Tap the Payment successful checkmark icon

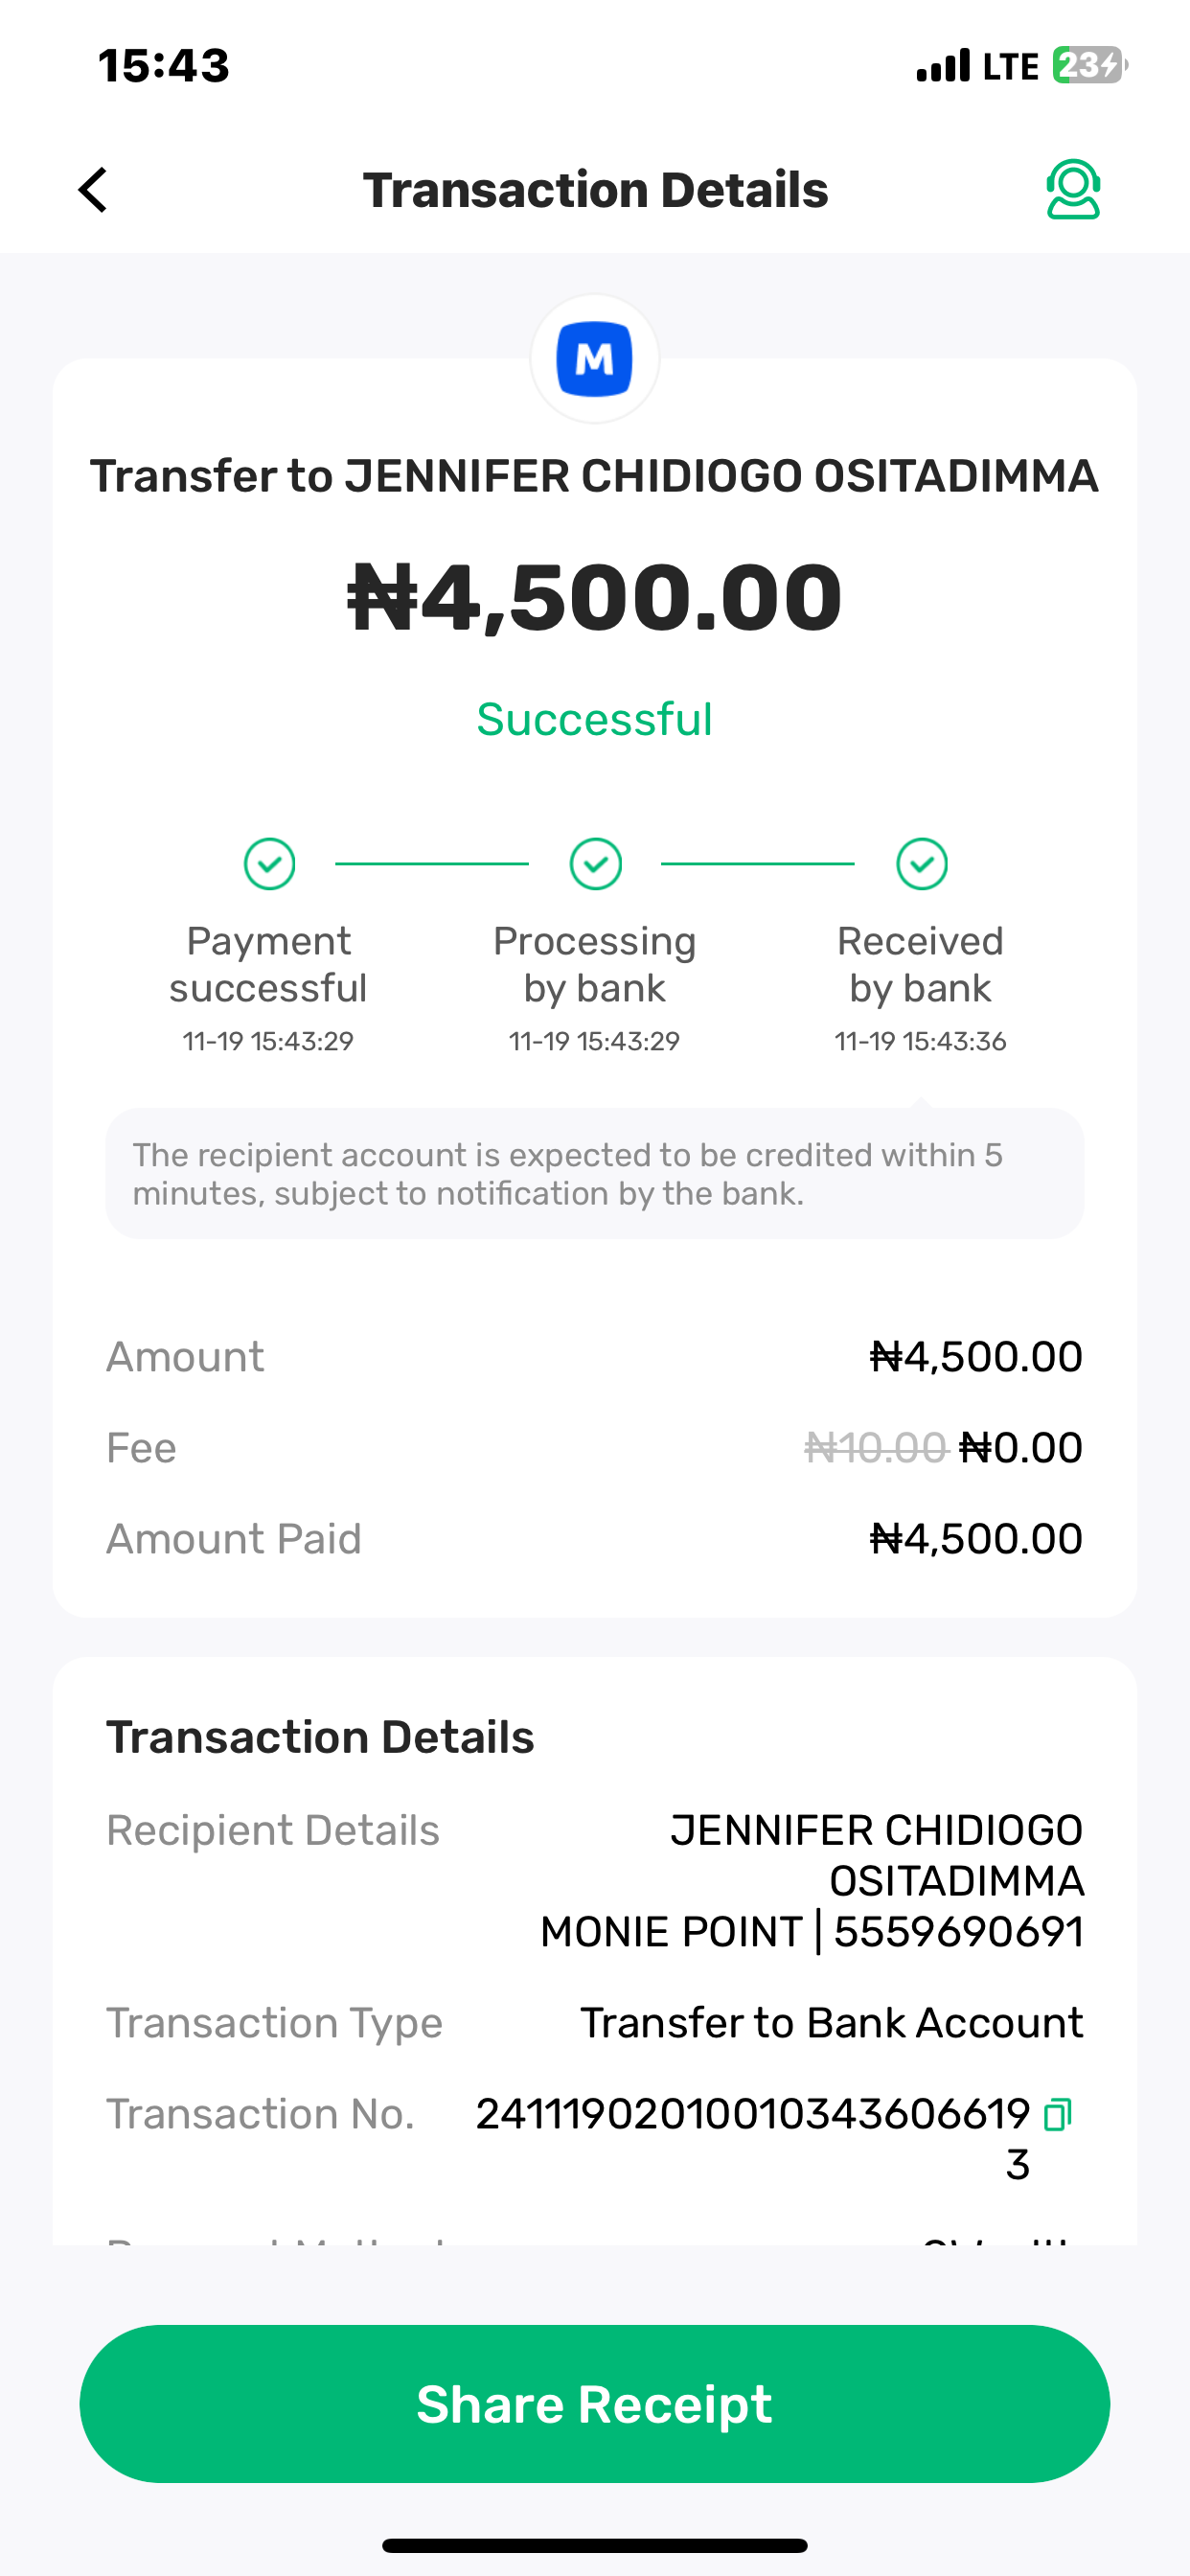pos(269,864)
